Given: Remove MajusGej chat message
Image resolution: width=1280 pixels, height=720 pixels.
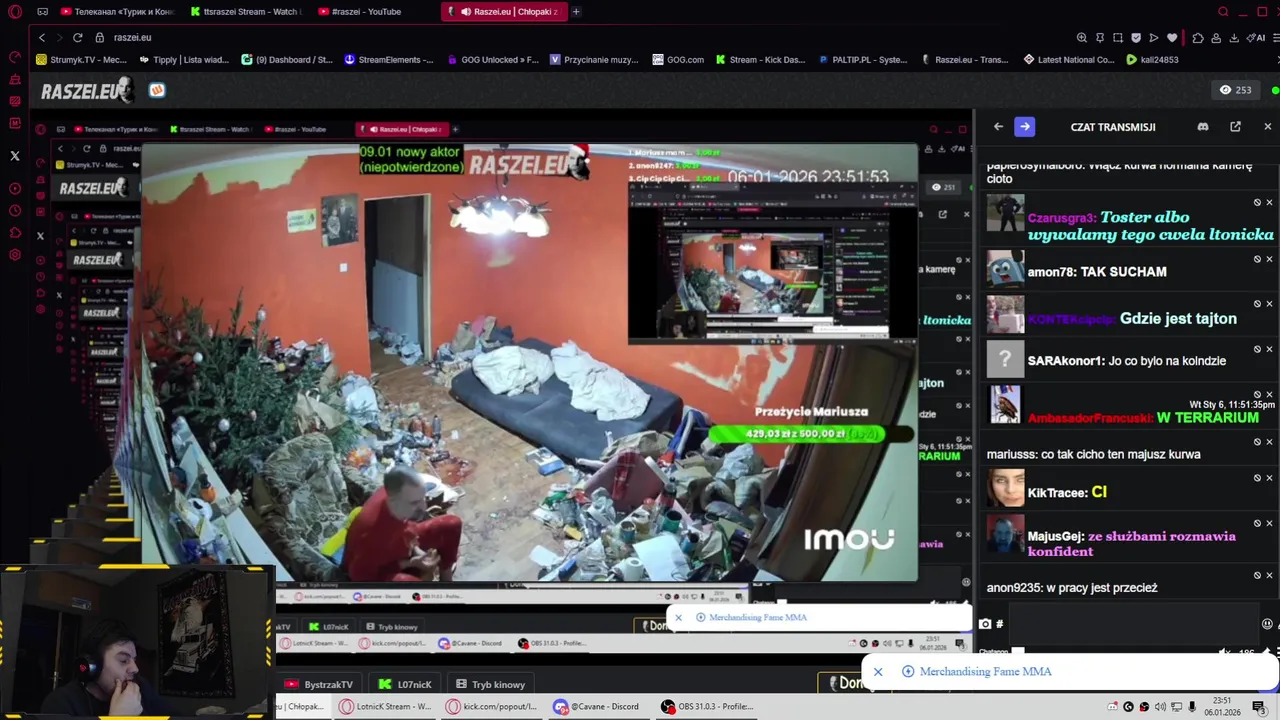Looking at the screenshot, I should (1269, 523).
